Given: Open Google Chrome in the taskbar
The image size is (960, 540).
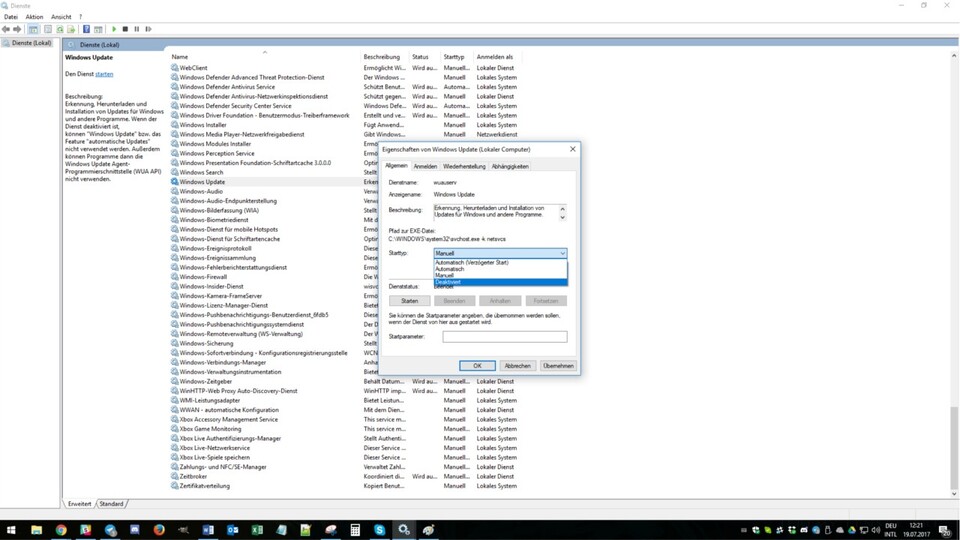Looking at the screenshot, I should click(x=61, y=529).
